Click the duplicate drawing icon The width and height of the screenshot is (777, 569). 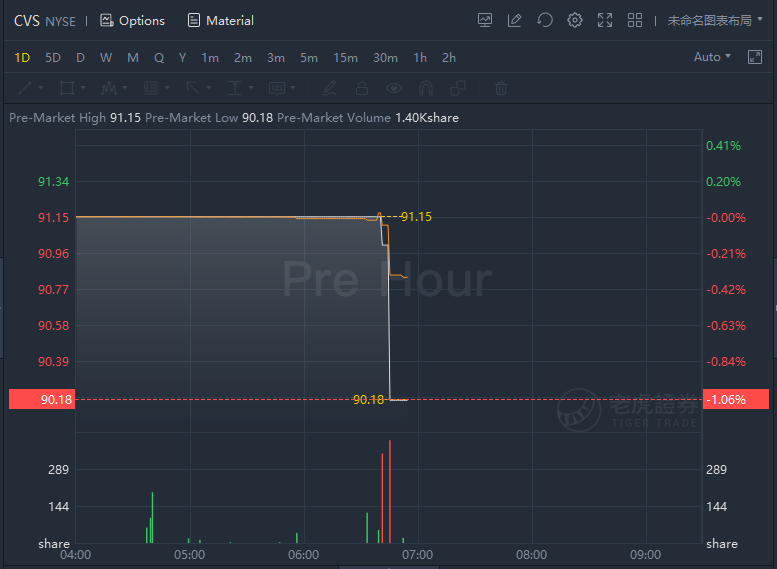tap(458, 88)
